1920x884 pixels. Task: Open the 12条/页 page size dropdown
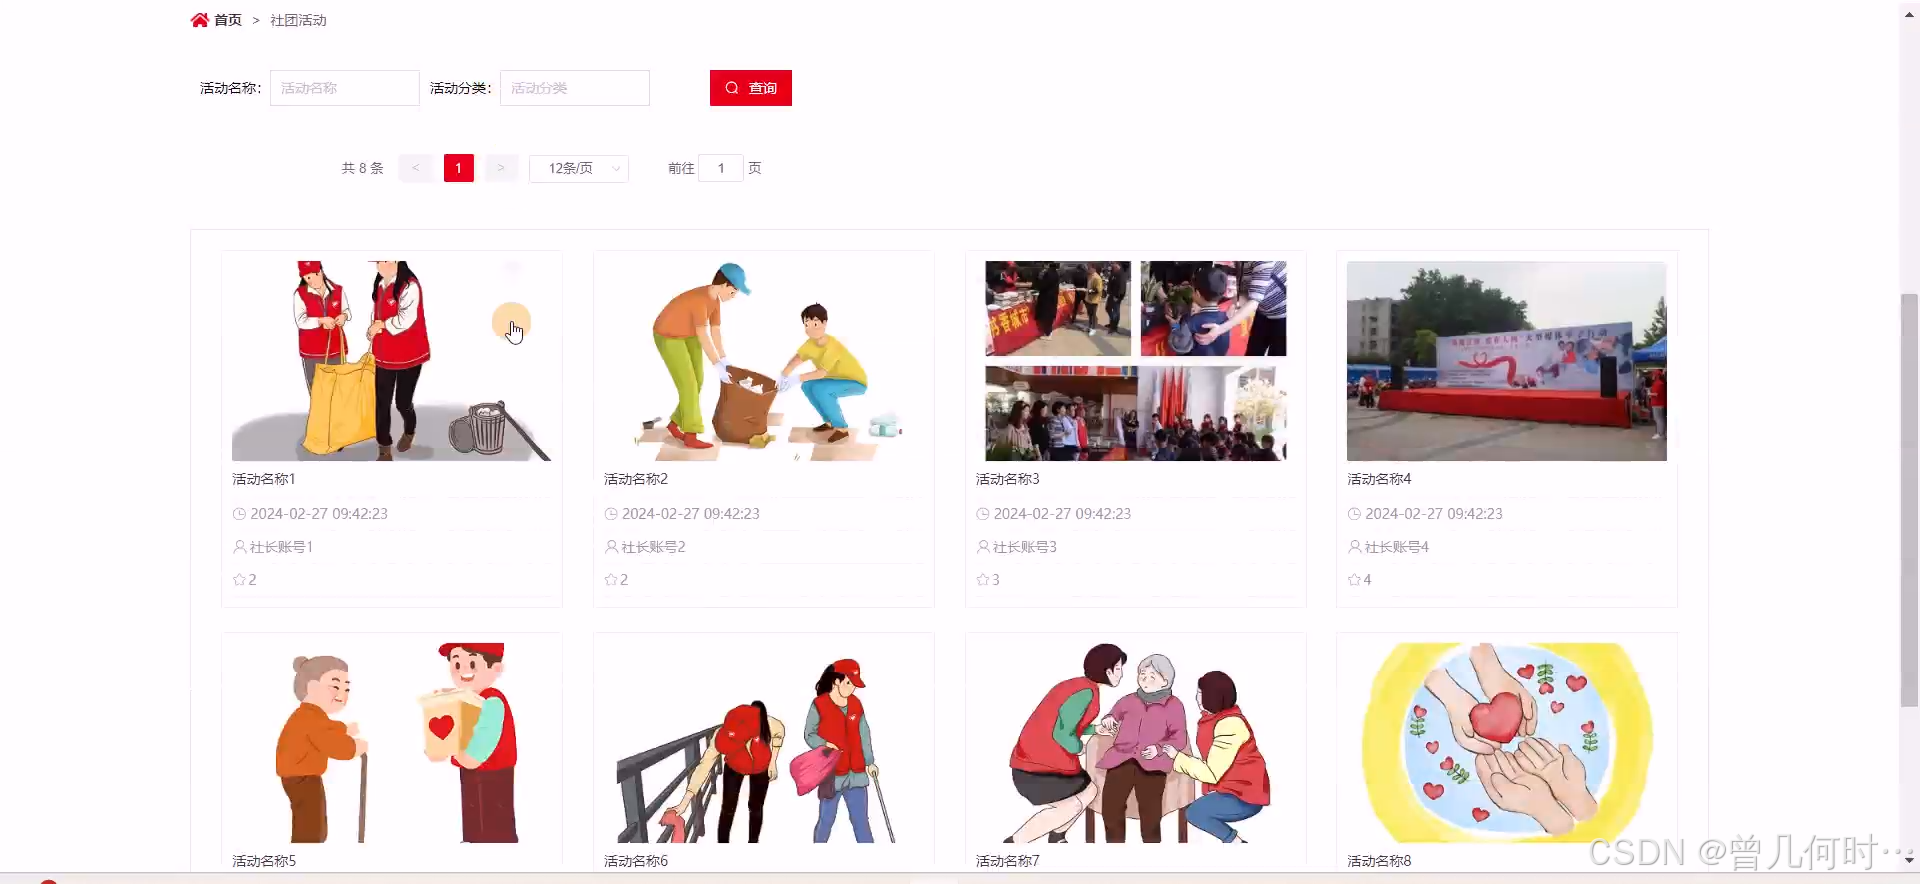[579, 168]
